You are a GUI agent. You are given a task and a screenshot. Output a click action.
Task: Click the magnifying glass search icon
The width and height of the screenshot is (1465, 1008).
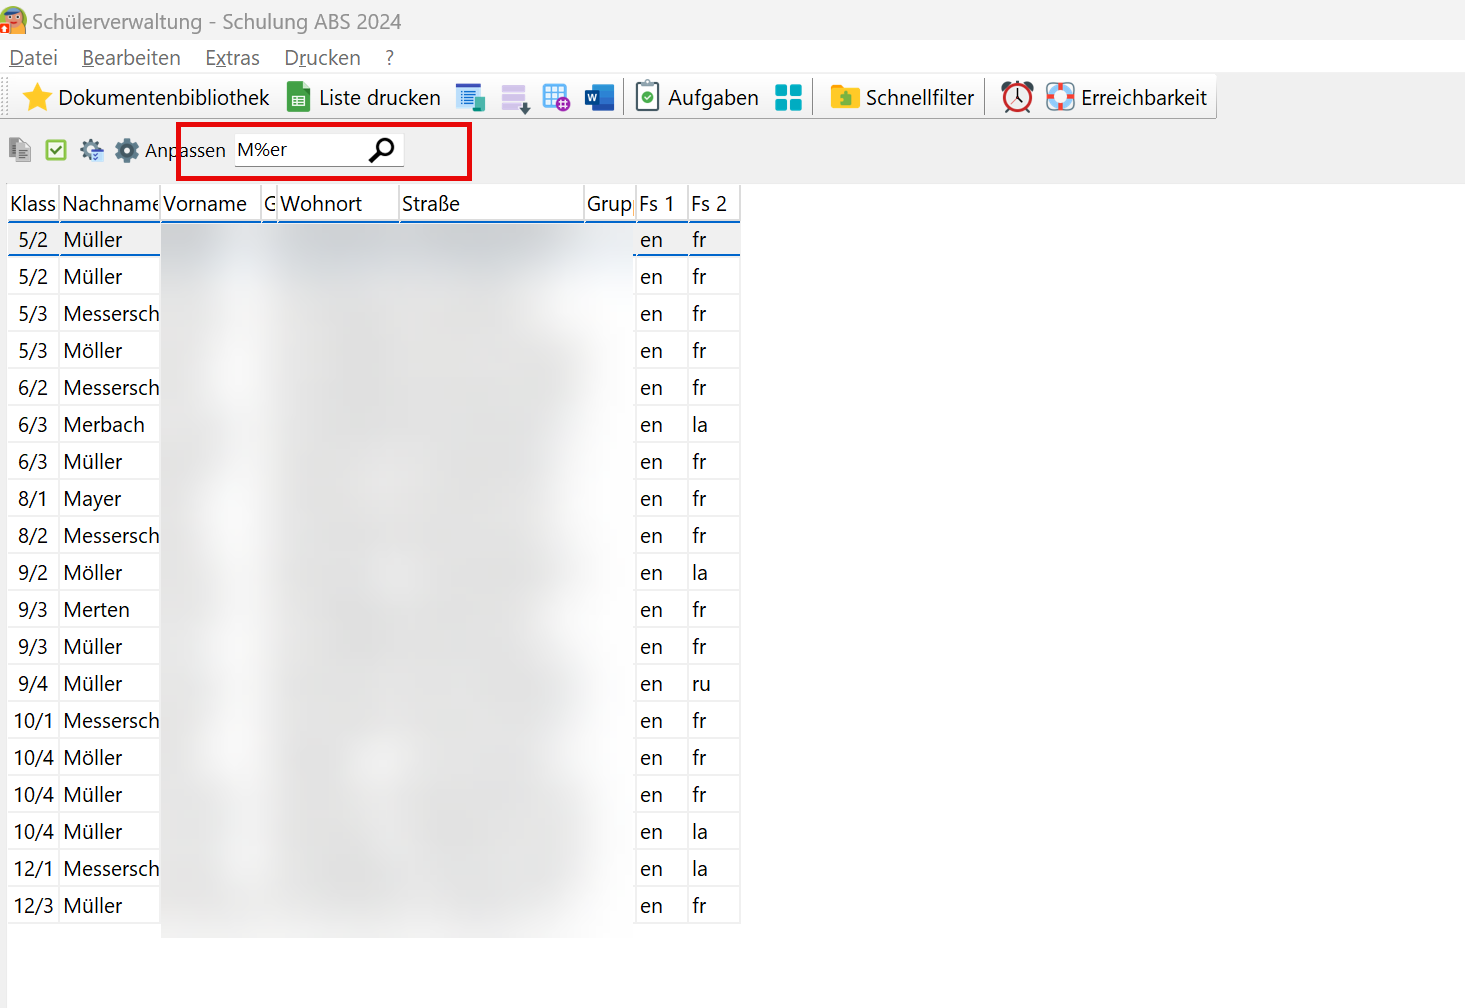[382, 150]
